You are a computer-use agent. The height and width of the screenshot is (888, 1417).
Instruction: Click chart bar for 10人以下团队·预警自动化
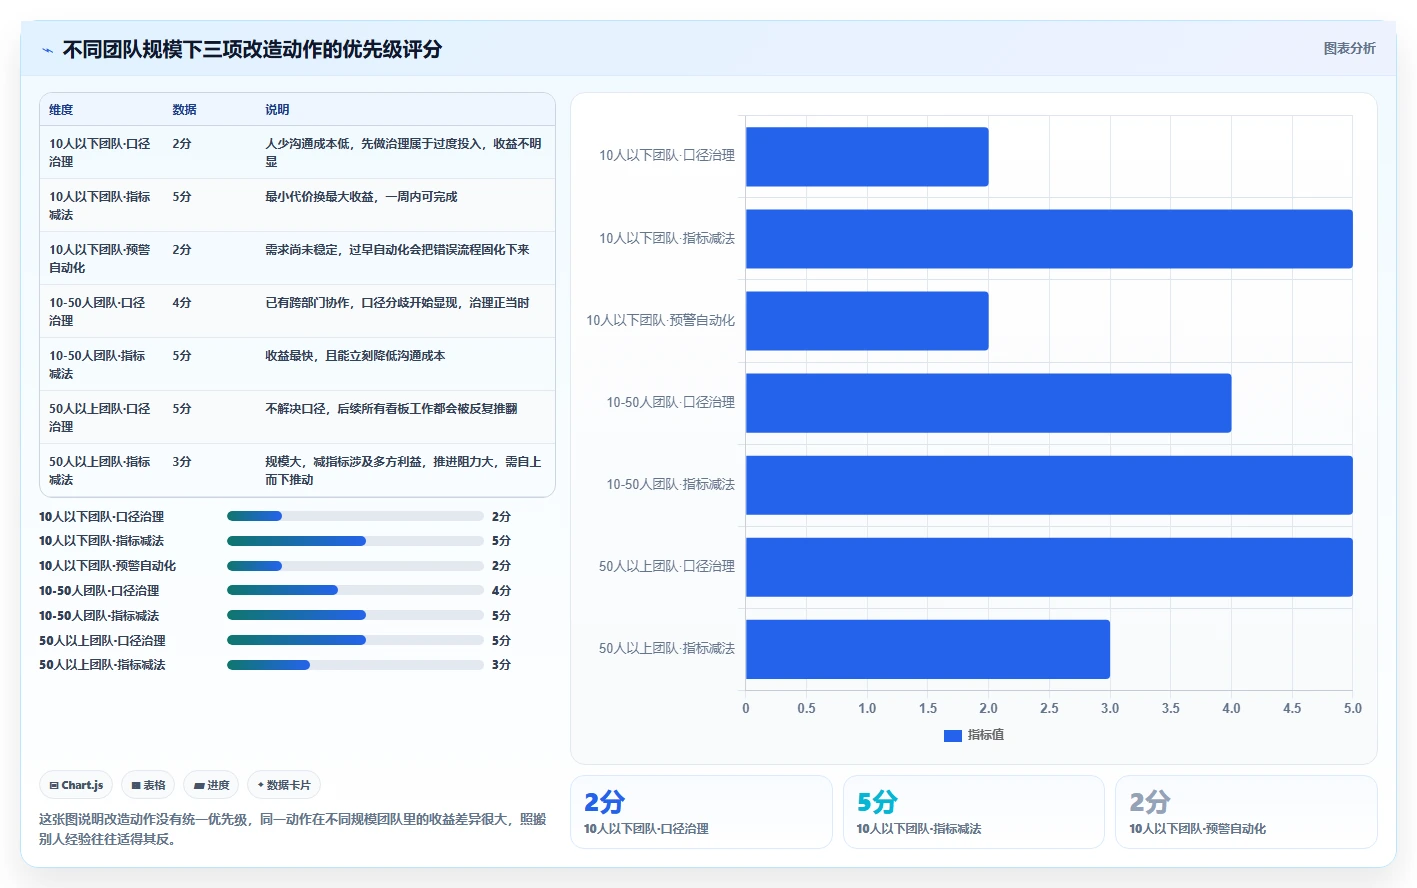coord(867,321)
